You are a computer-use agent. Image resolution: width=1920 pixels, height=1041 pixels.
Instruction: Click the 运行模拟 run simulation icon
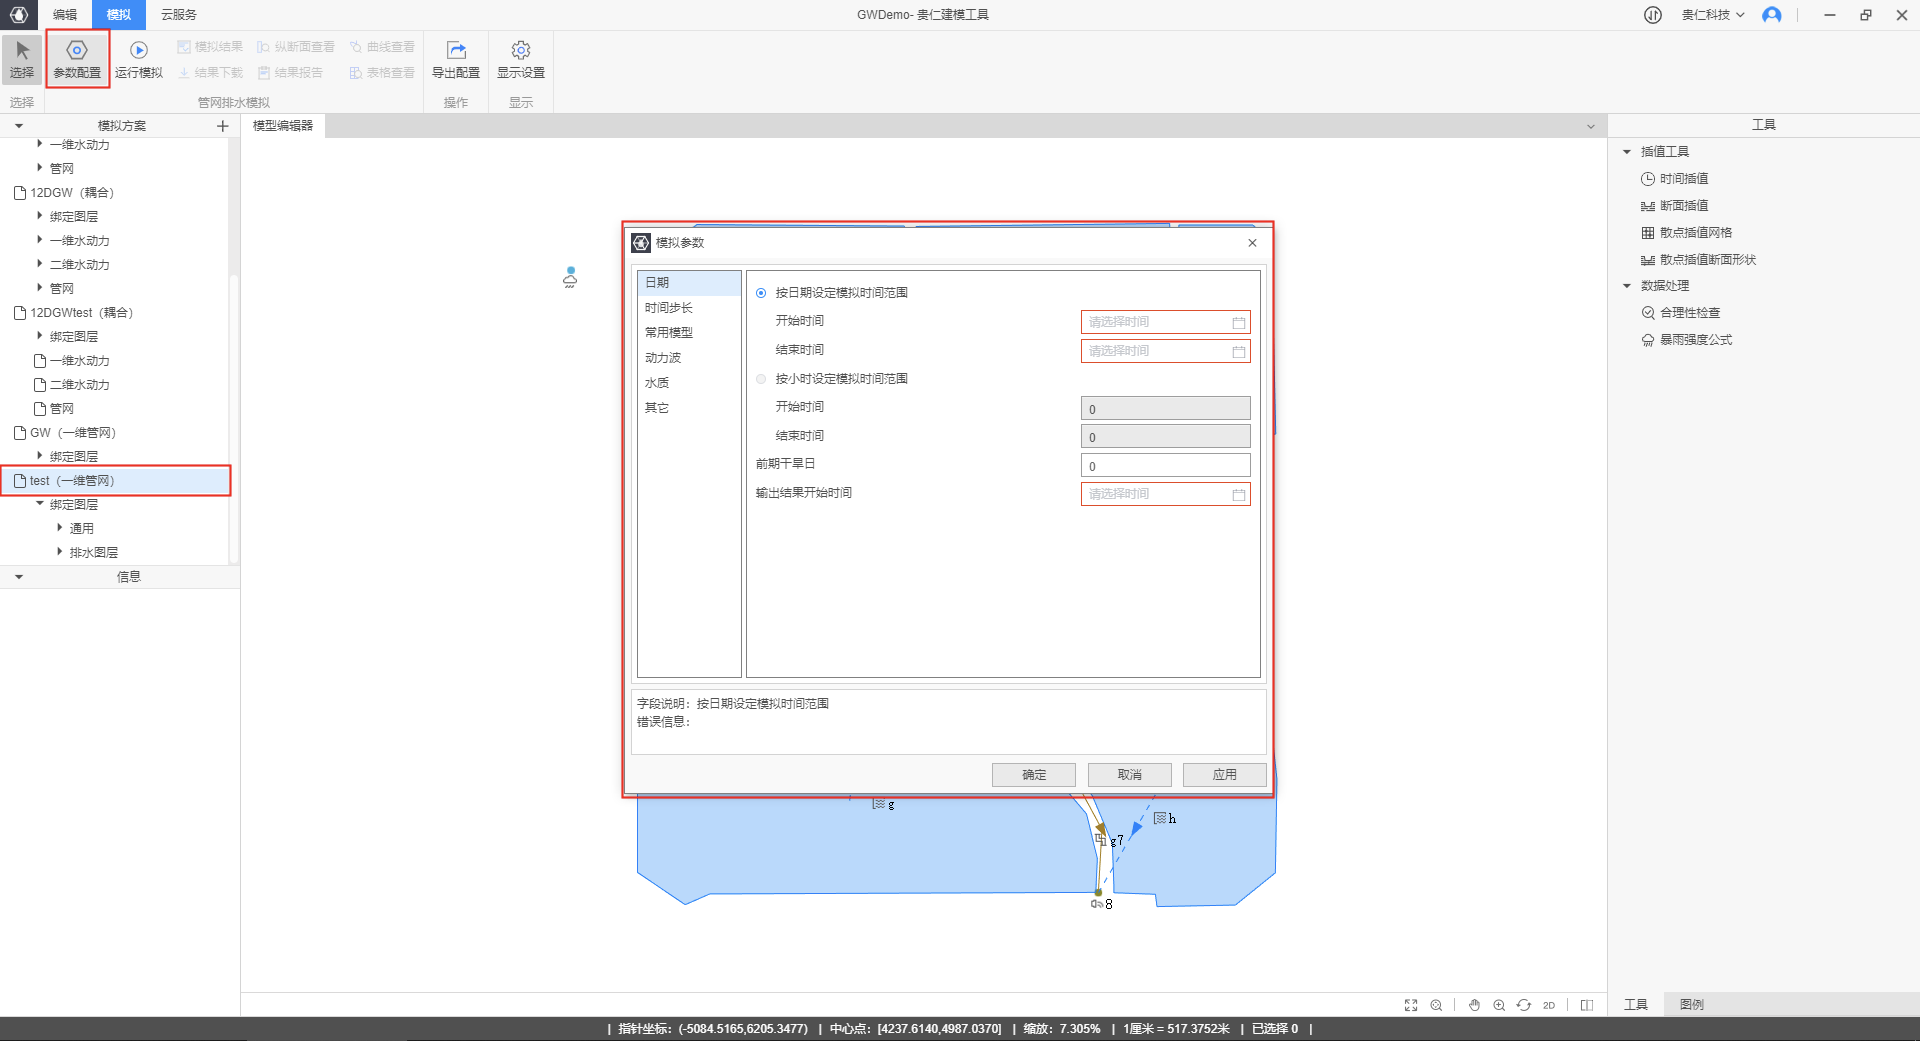tap(138, 51)
